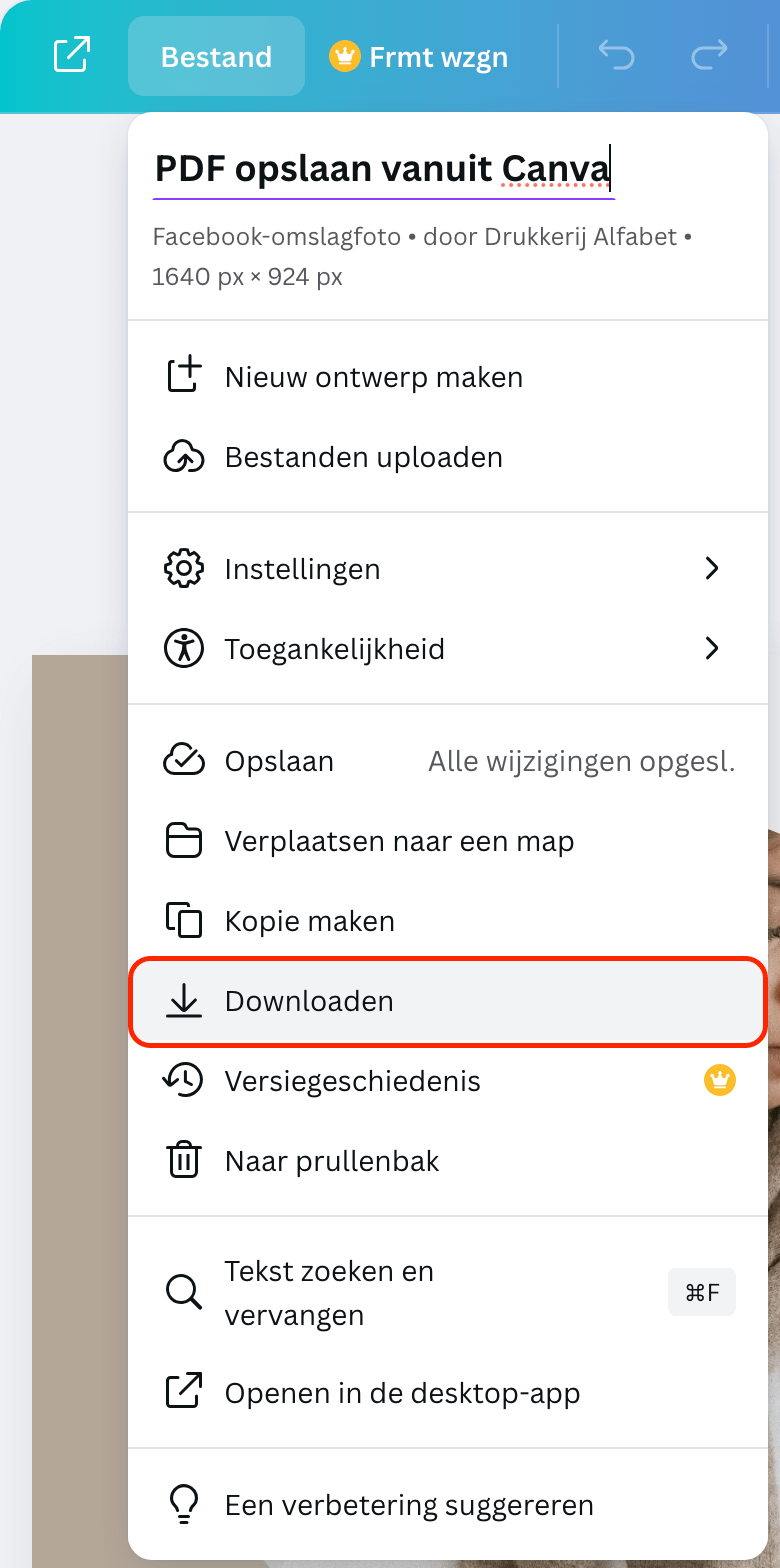780x1568 pixels.
Task: Open the Bestand menu
Action: pos(216,57)
